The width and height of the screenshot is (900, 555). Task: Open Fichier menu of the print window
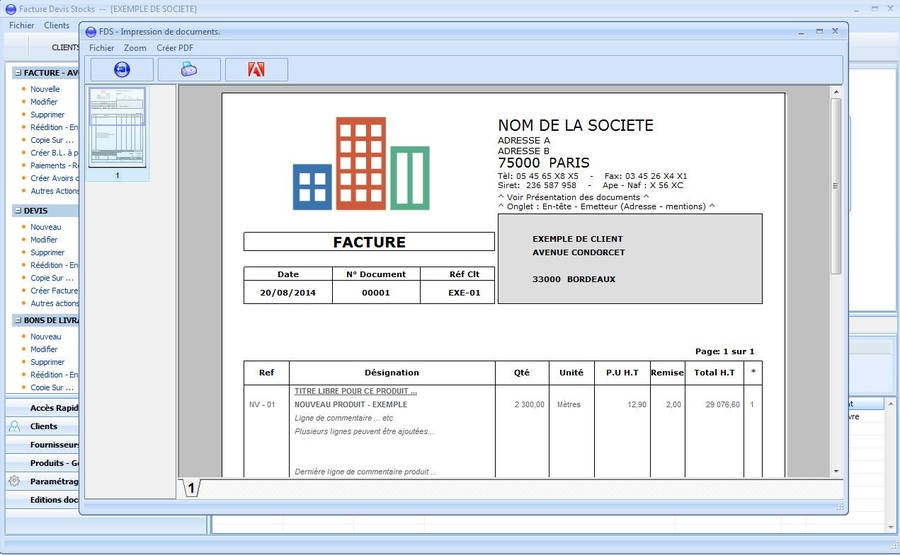[101, 48]
